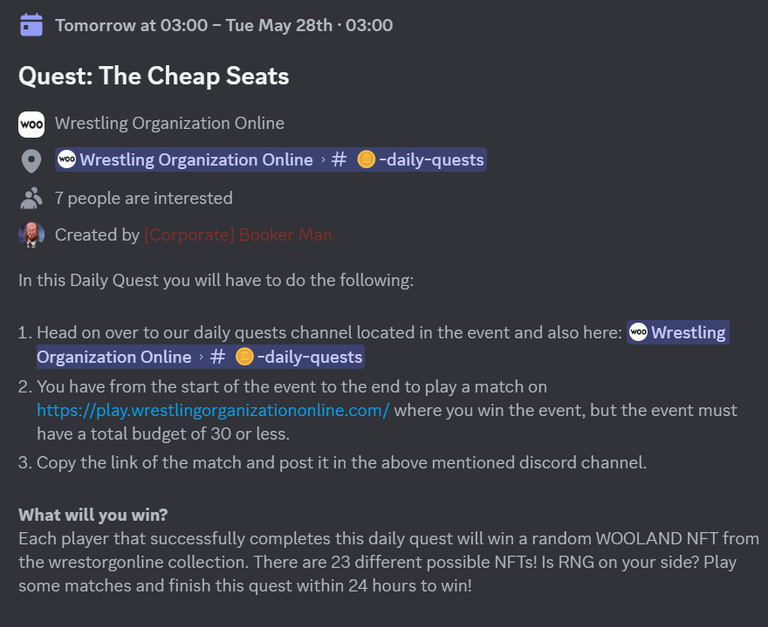Viewport: 768px width, 627px height.
Task: Click WOO icon in step one mention
Action: click(638, 332)
